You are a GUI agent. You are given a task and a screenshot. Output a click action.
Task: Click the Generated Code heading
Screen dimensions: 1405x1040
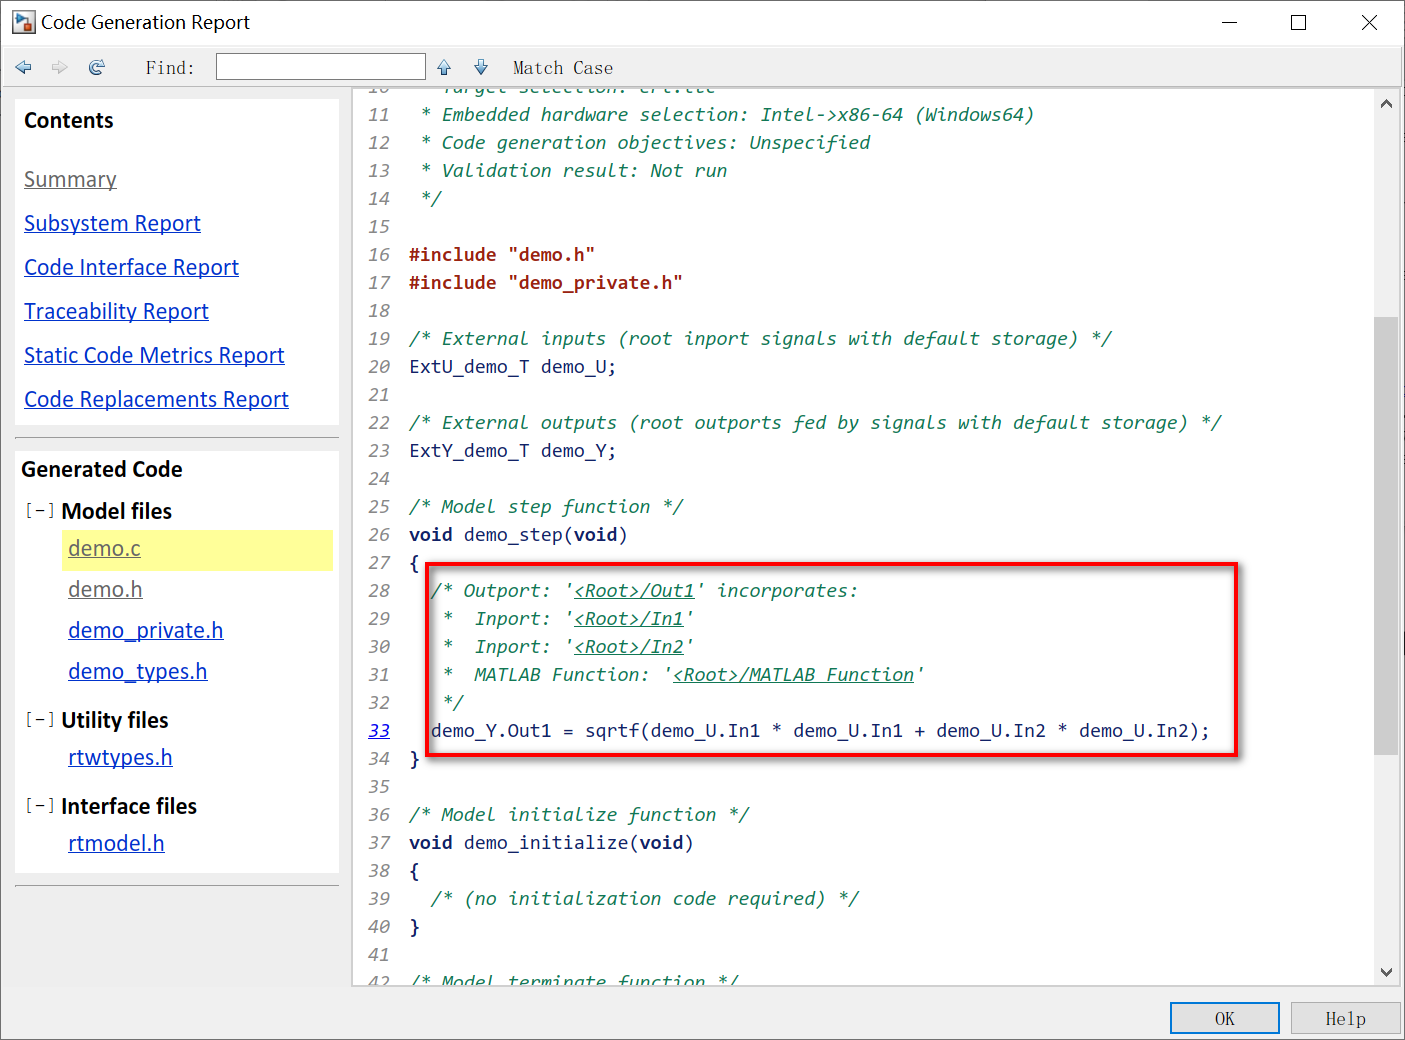click(x=102, y=469)
